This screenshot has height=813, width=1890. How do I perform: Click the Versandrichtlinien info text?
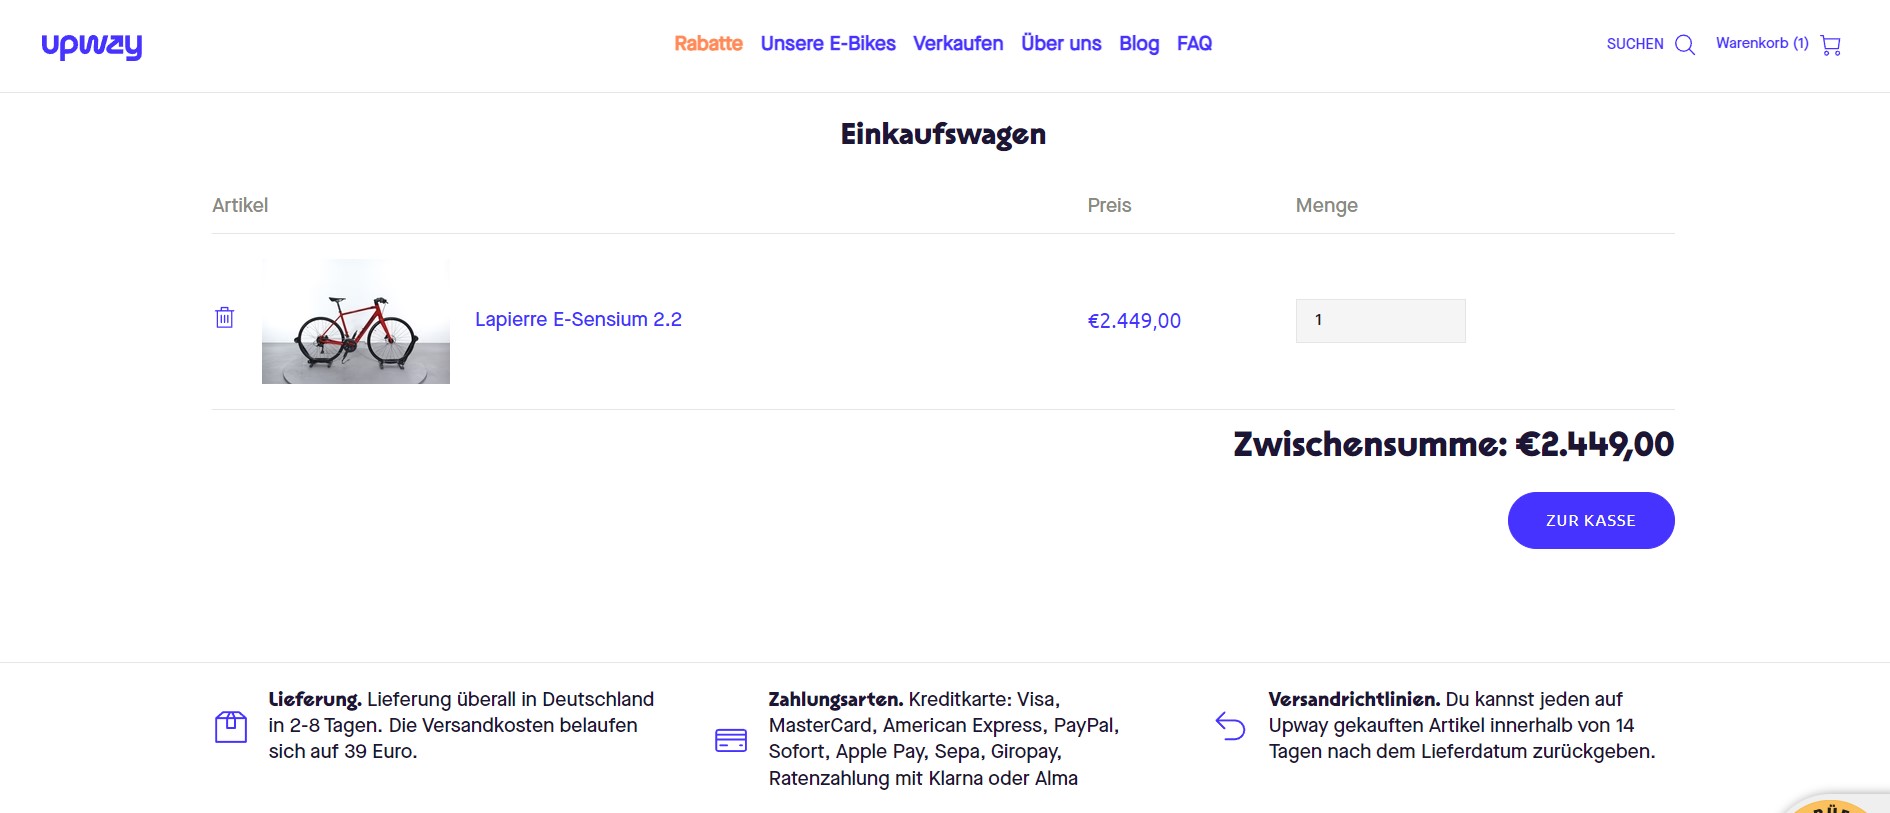pos(1462,725)
